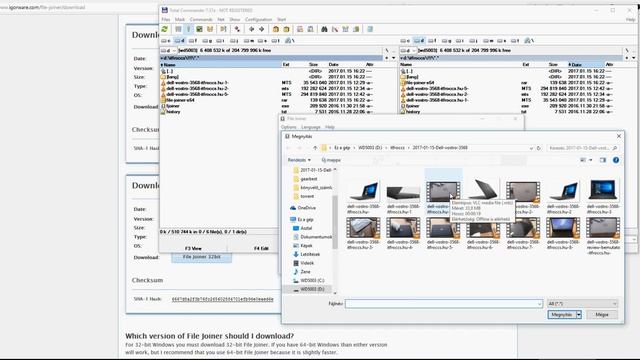The width and height of the screenshot is (640, 360).
Task: Open the right panel drive dropdown
Action: [x=408, y=50]
